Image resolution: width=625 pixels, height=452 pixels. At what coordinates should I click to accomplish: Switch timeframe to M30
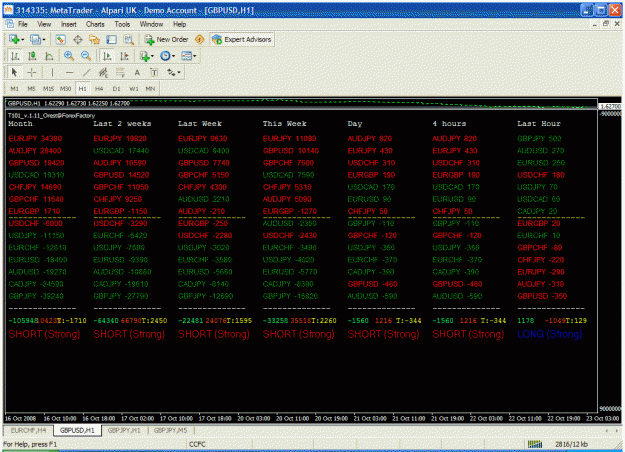[65, 88]
